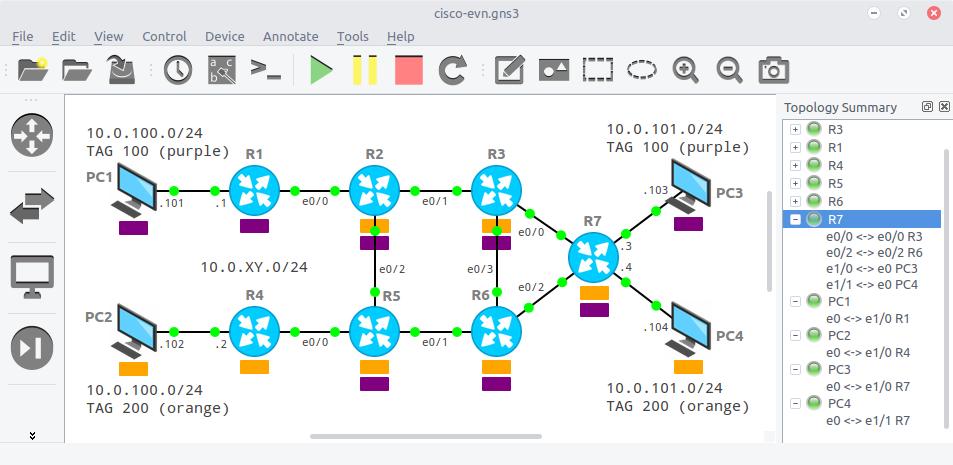Click the horizontal scrollbar under the canvas
The height and width of the screenshot is (465, 953).
[425, 436]
